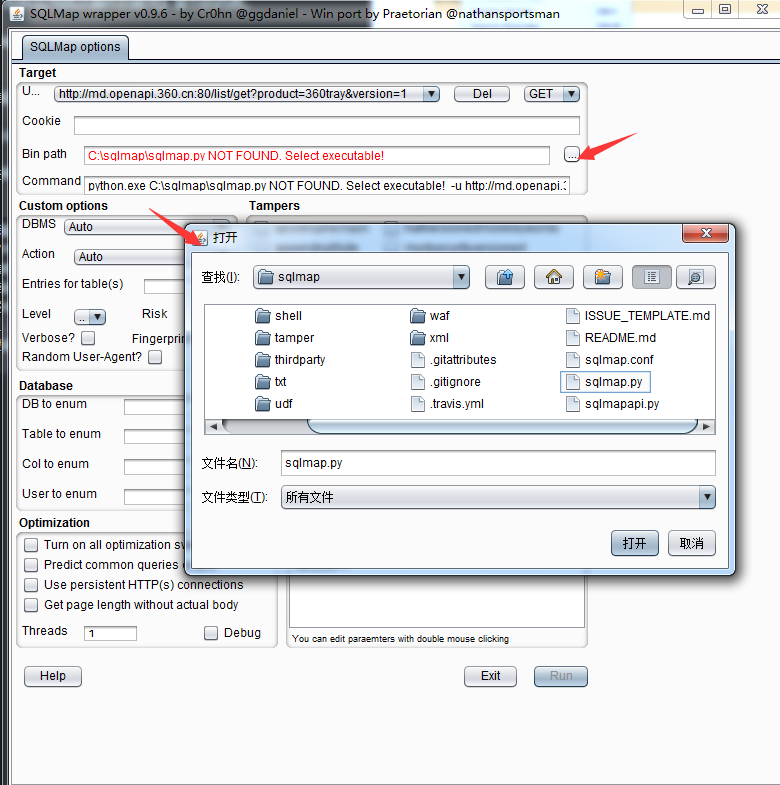This screenshot has width=780, height=785.
Task: Enable Random User-Agent checkbox
Action: tap(155, 357)
